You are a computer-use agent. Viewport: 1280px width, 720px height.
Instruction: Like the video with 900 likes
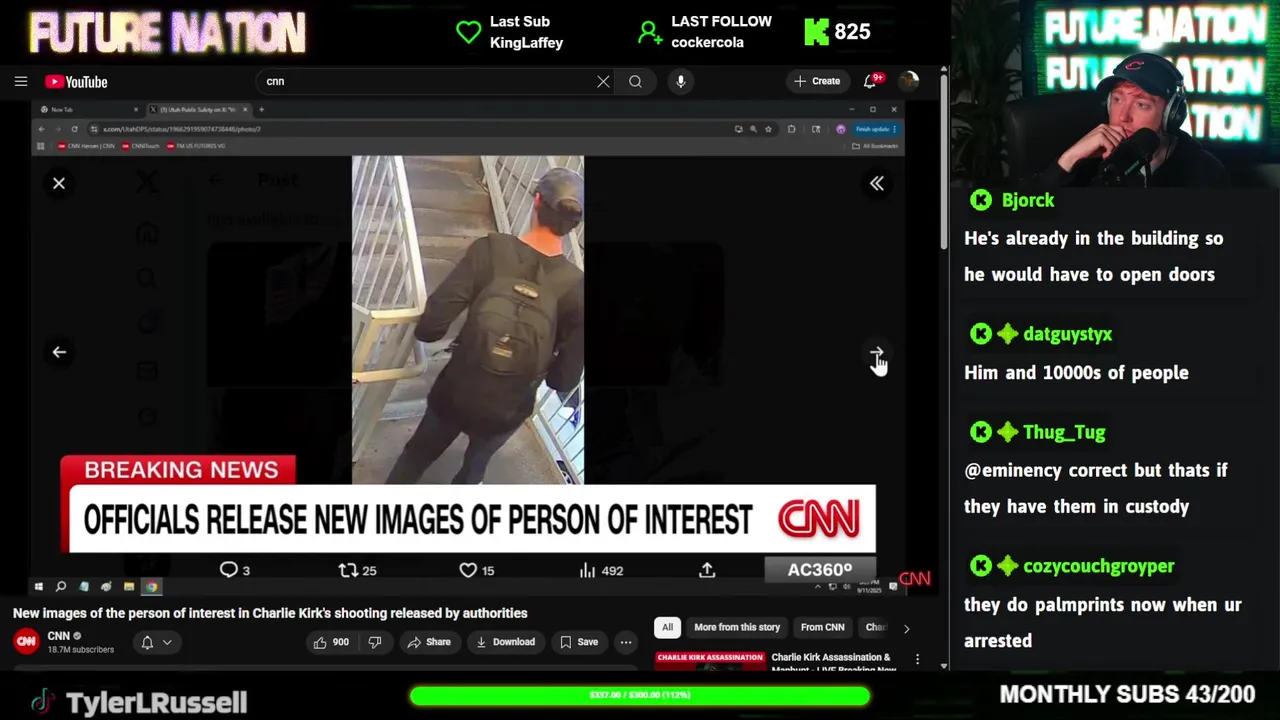tap(331, 642)
